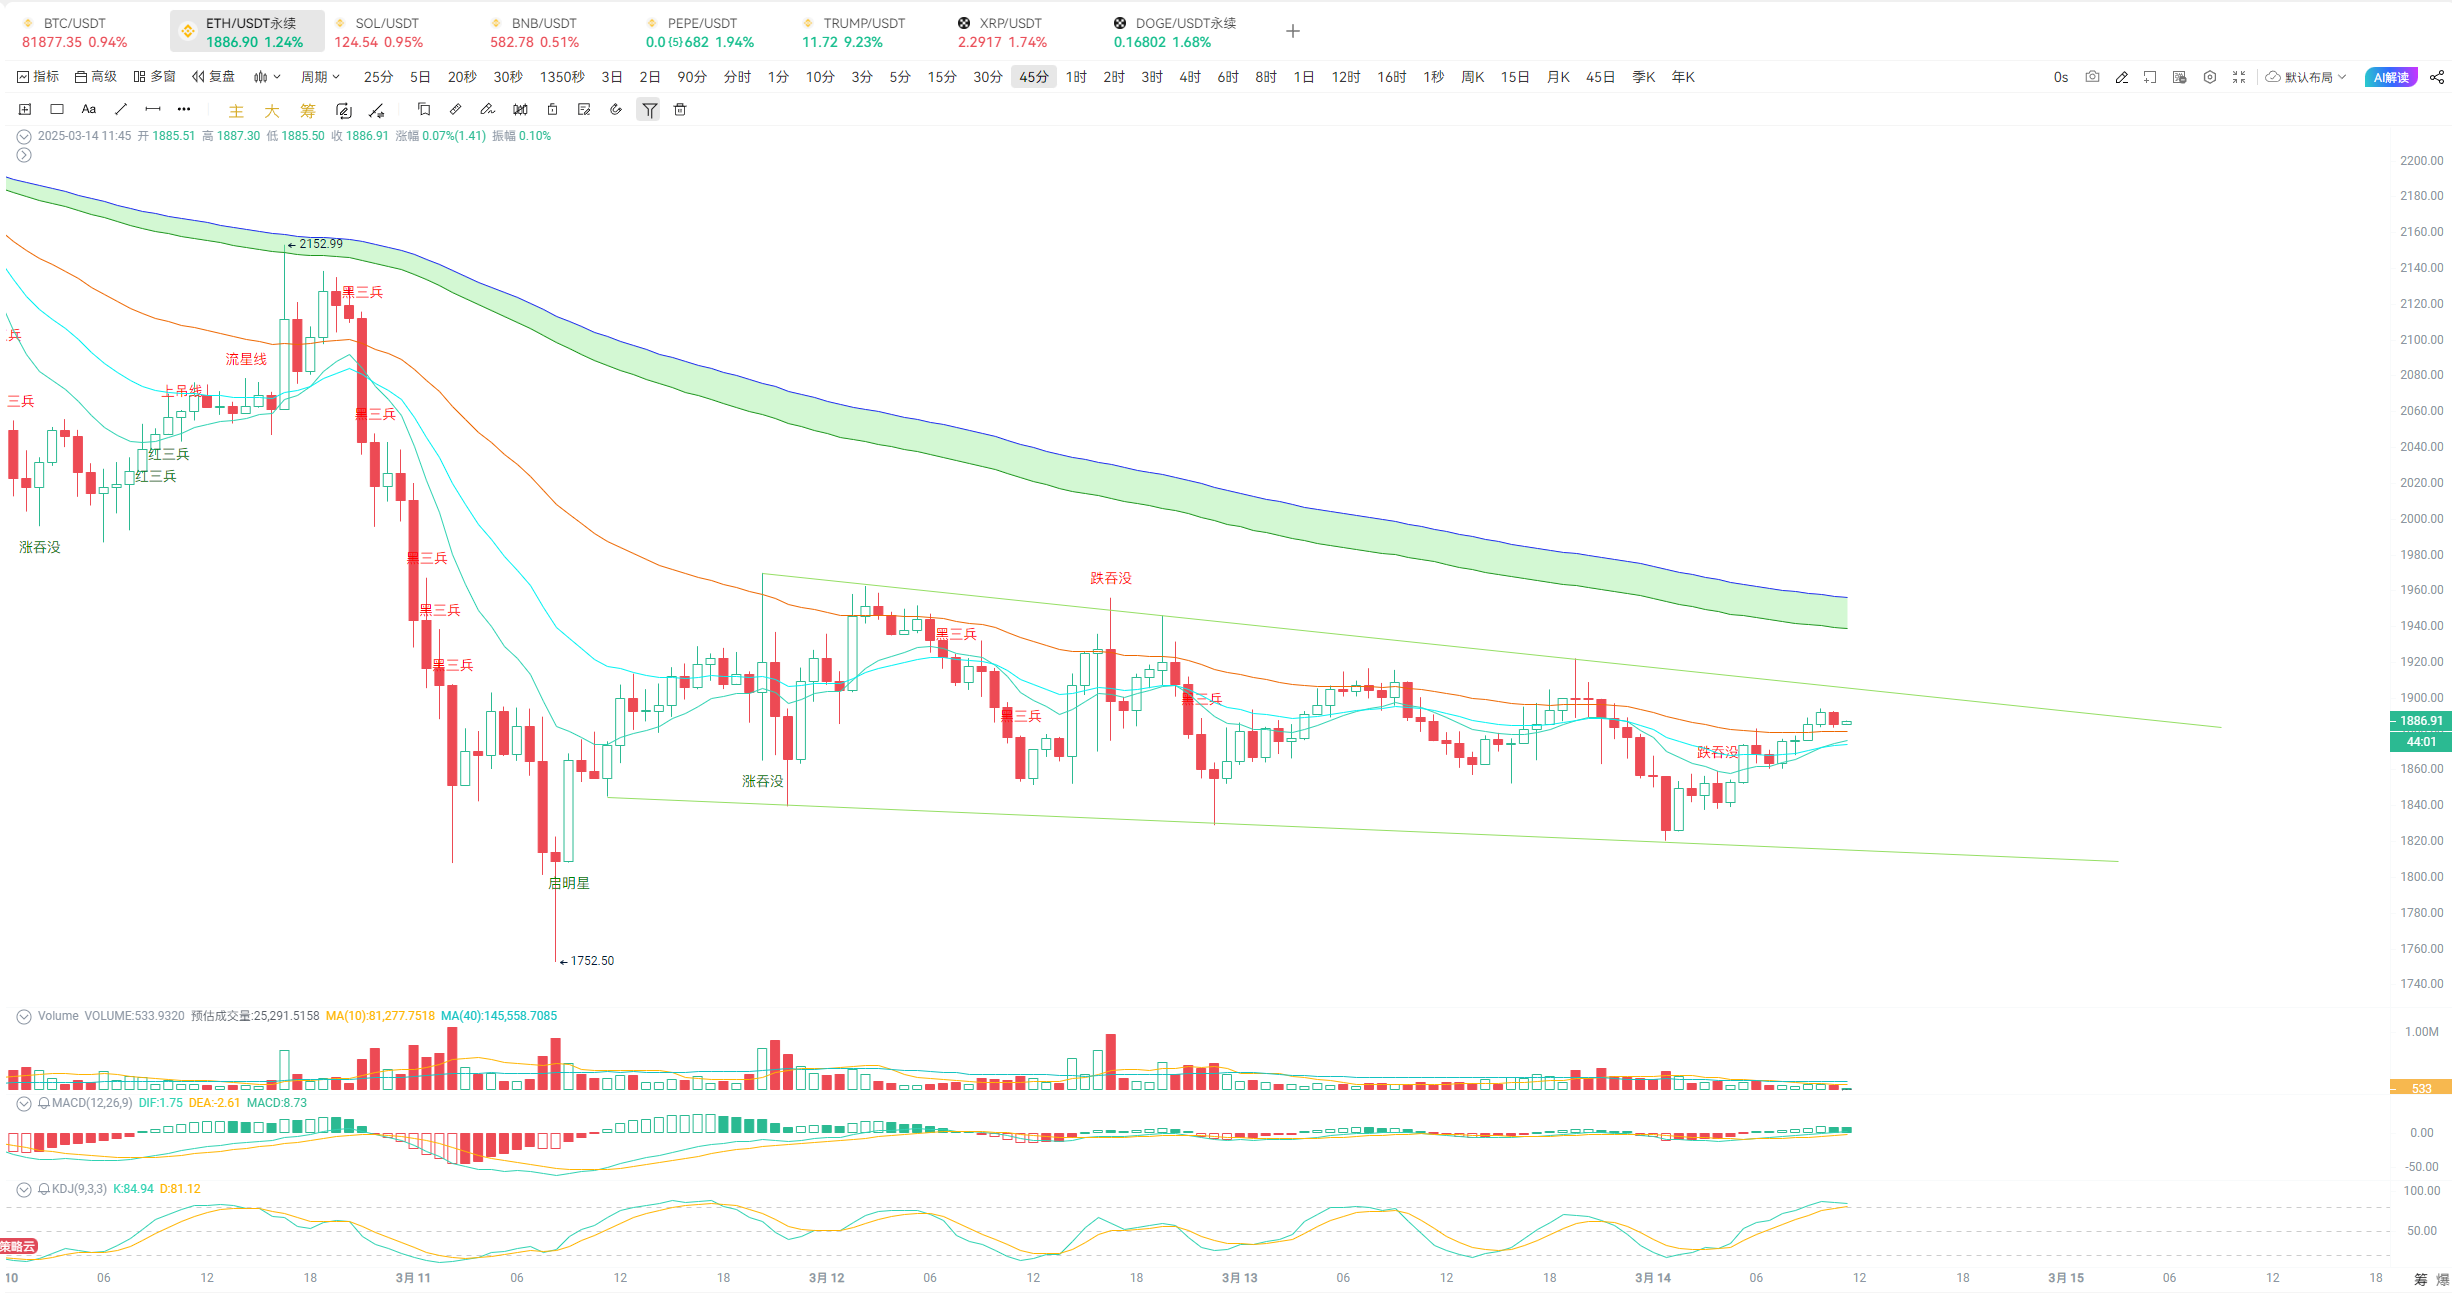Open the 多窗 multi-window layout
Screen dimensions: 2452x1293
154,77
